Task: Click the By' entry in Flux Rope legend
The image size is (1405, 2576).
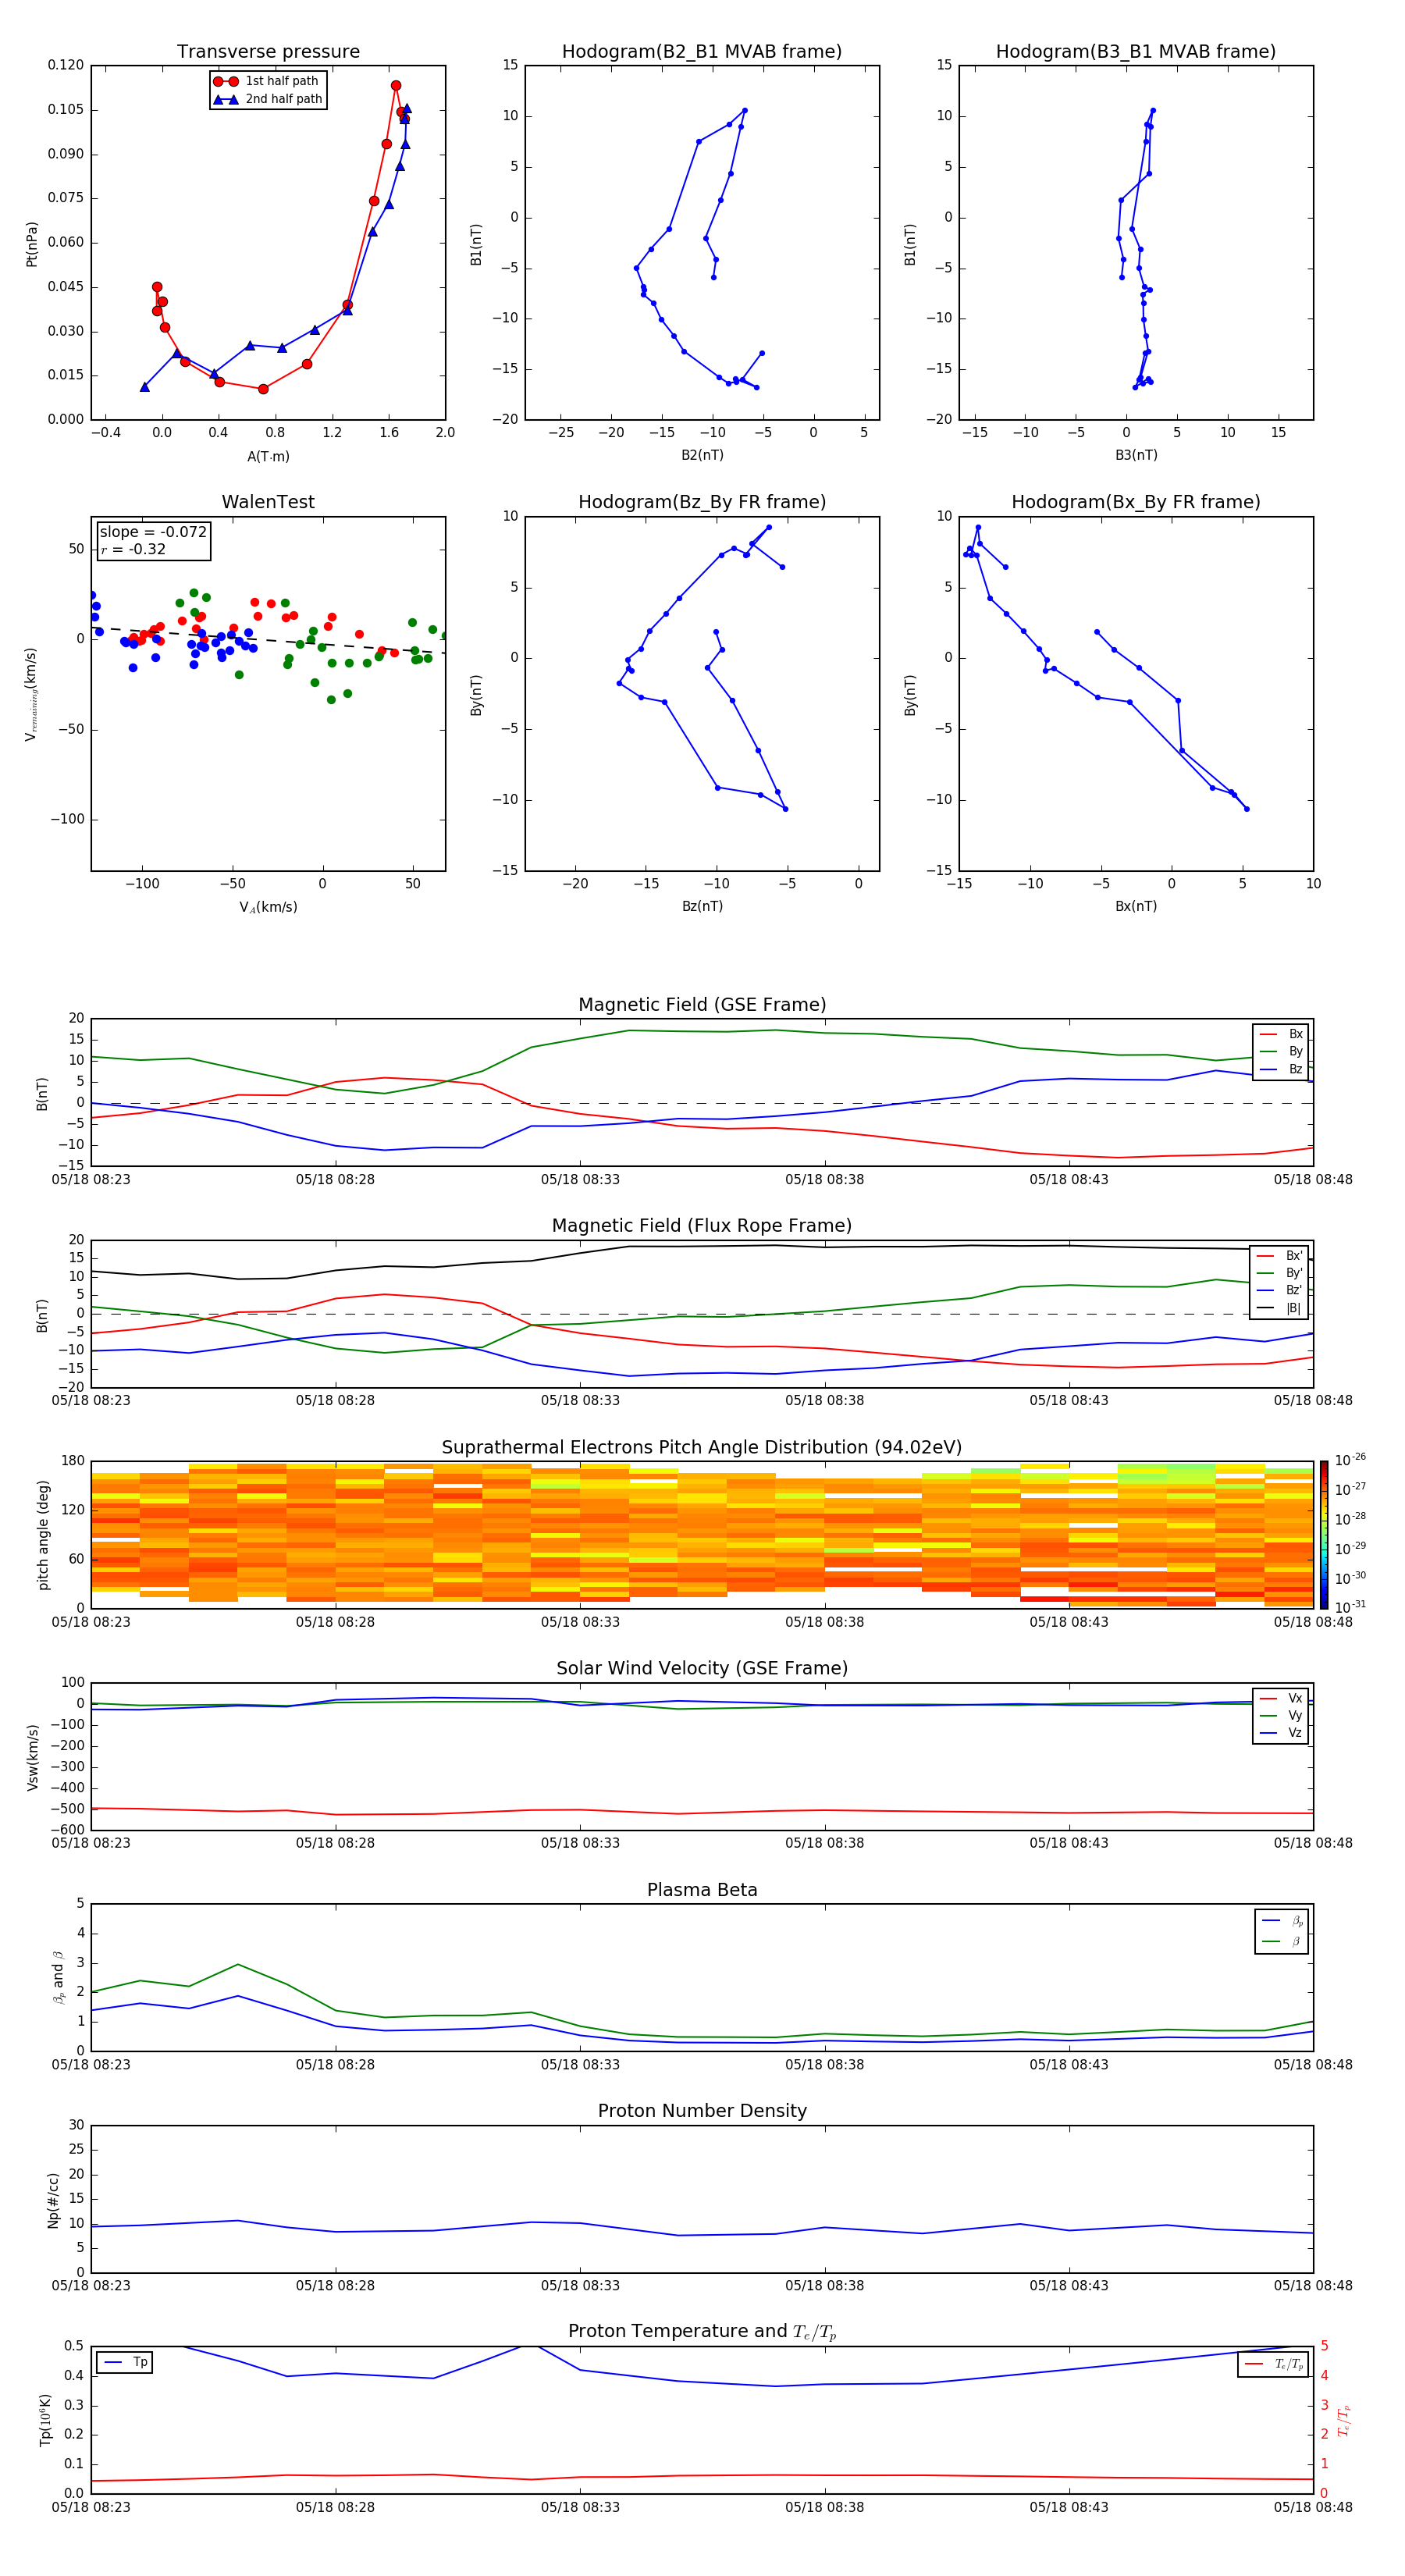Action: [x=1279, y=1273]
